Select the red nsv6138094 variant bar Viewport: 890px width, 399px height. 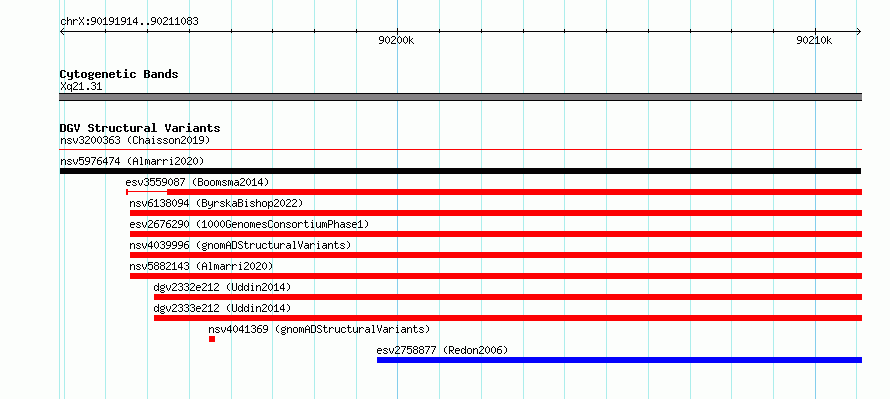click(x=496, y=213)
